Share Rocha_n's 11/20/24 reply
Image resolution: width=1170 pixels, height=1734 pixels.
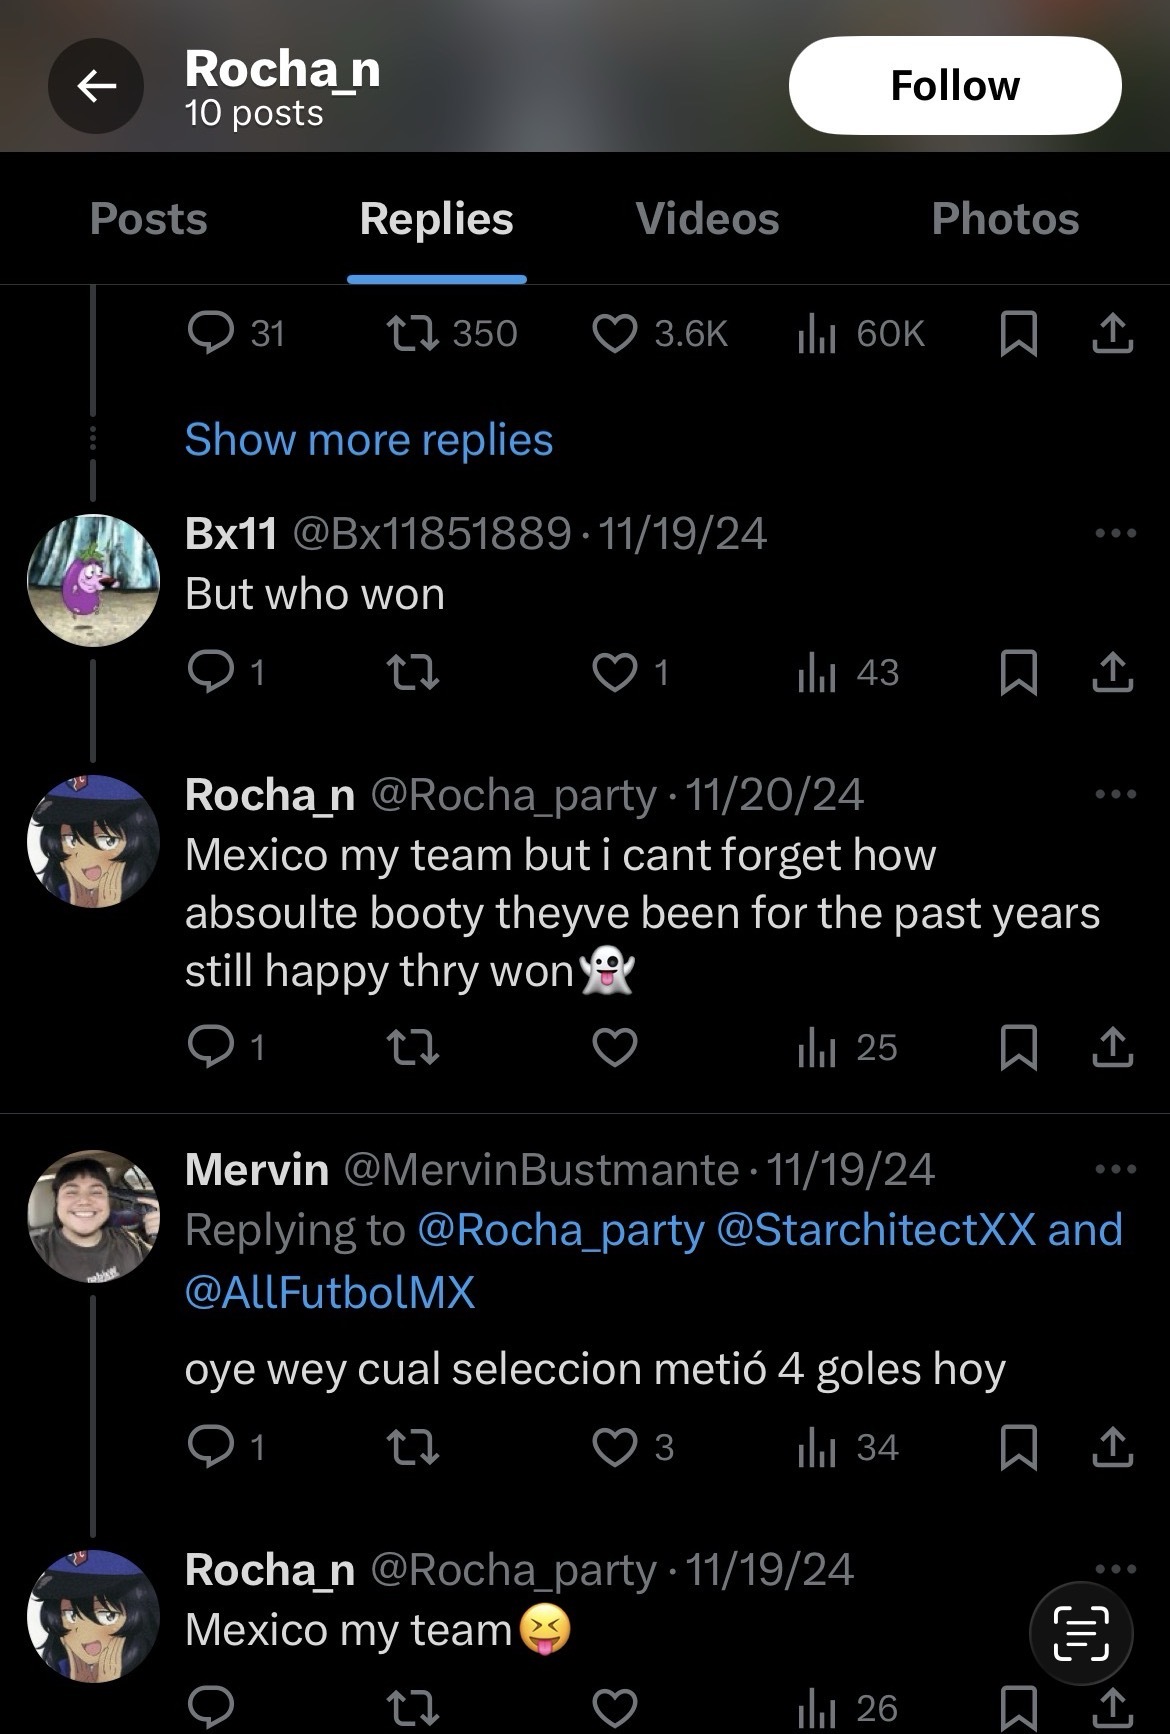[1112, 1047]
